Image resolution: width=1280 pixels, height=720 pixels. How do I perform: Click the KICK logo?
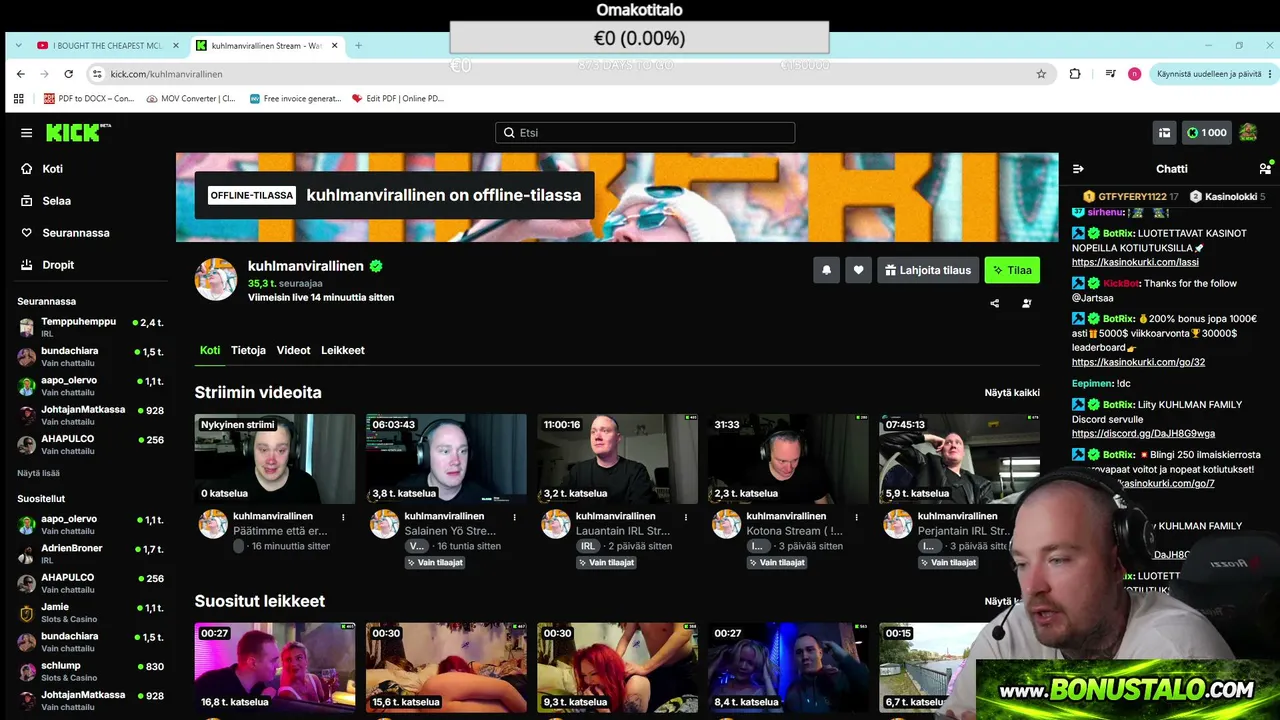point(75,132)
